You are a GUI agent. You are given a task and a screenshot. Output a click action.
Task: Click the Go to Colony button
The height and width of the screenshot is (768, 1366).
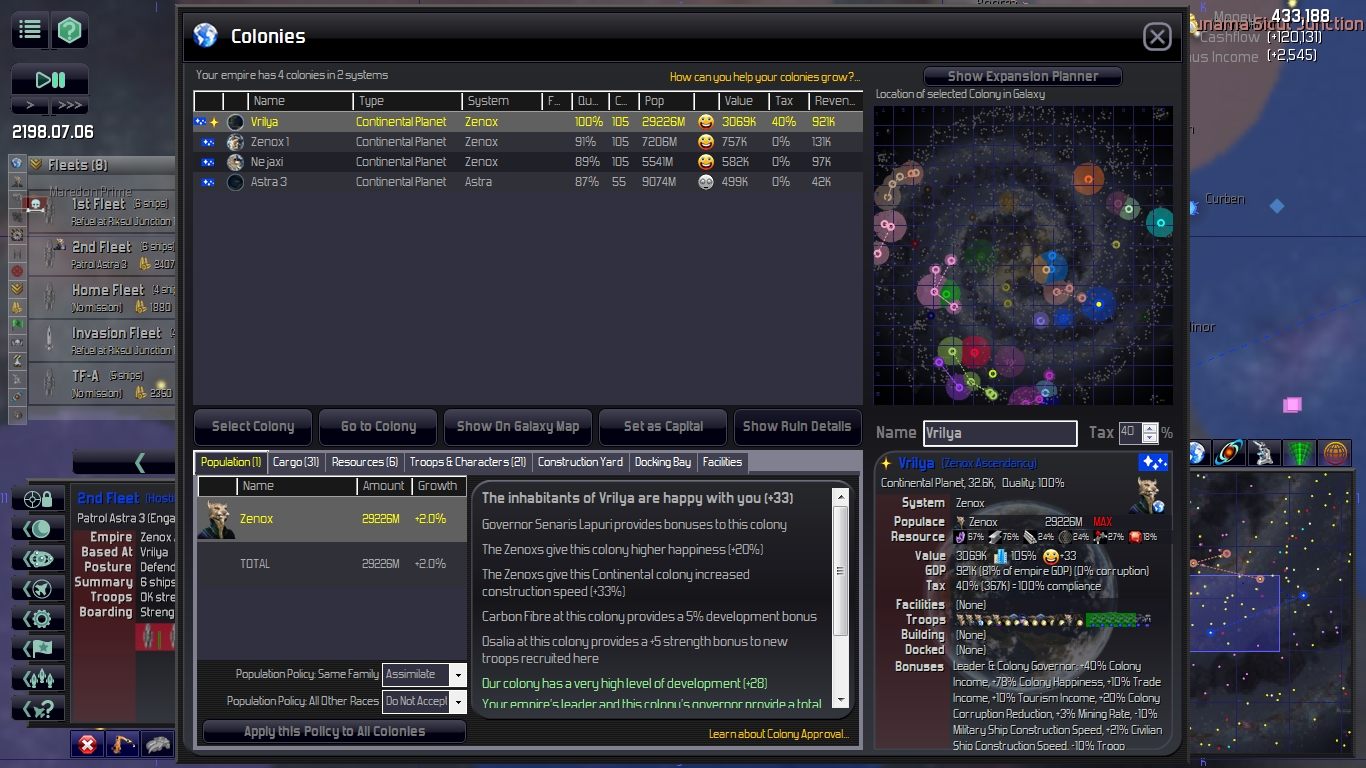coord(378,426)
